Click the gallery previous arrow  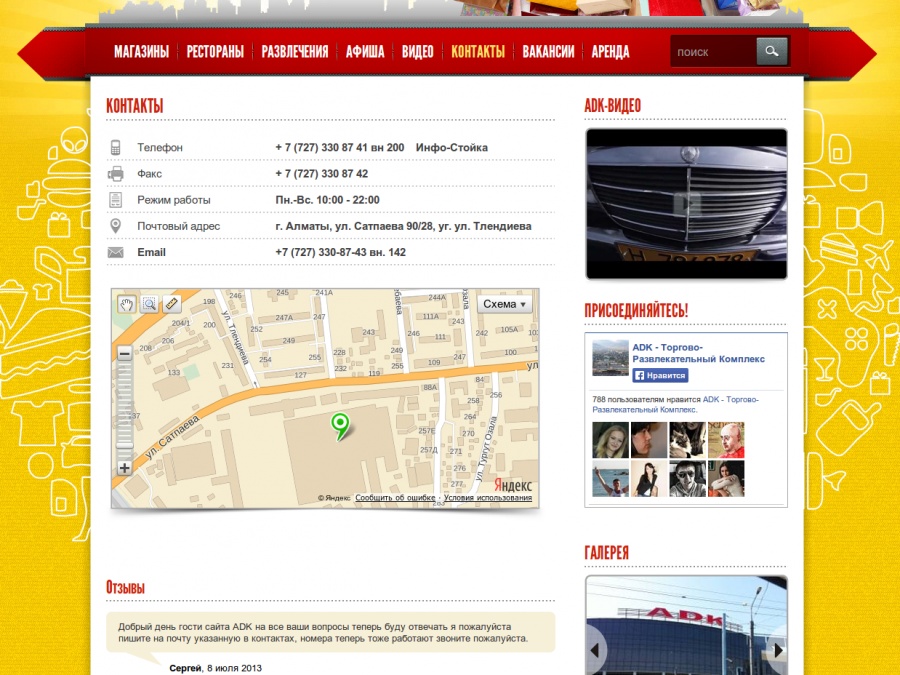coord(596,651)
